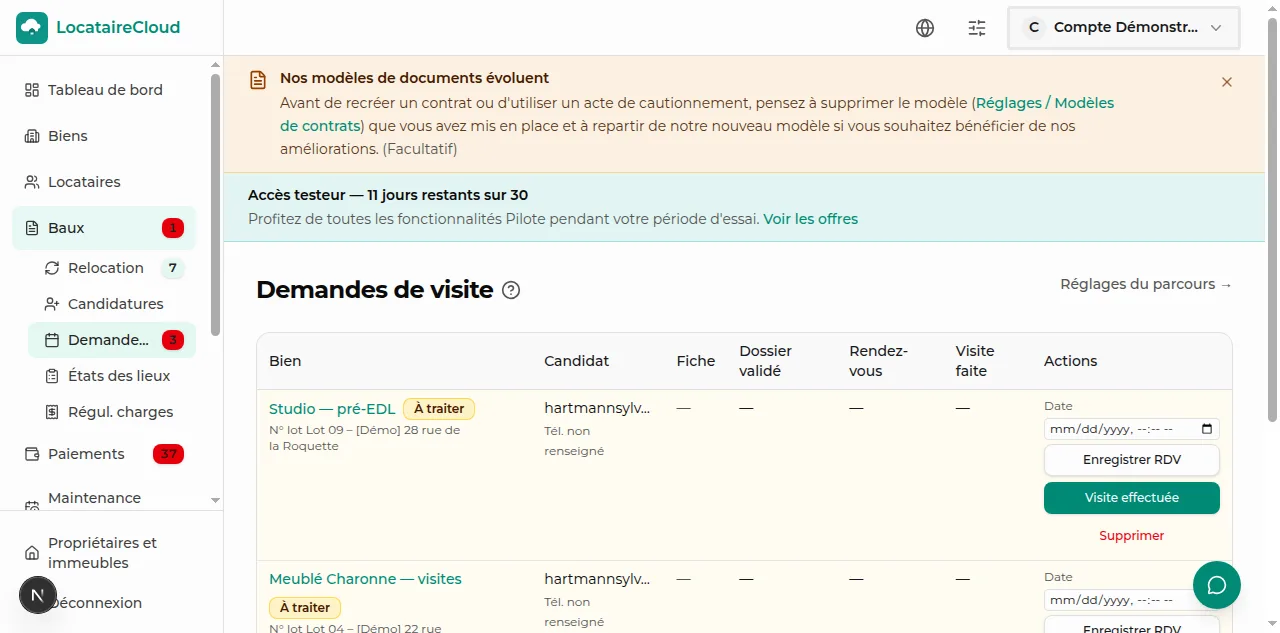
Task: Open Candidatures in the sidebar
Action: pyautogui.click(x=112, y=304)
